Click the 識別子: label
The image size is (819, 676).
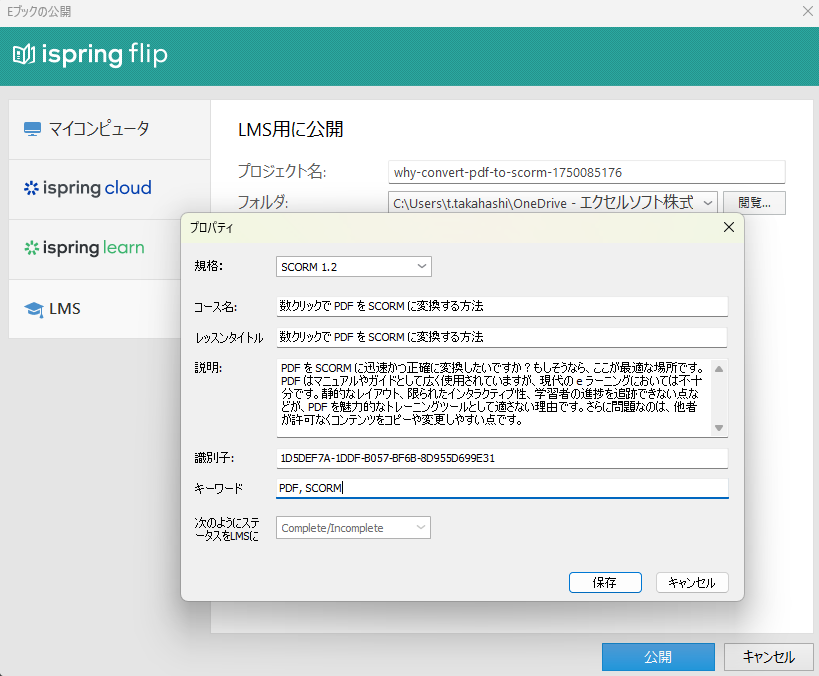[x=214, y=458]
